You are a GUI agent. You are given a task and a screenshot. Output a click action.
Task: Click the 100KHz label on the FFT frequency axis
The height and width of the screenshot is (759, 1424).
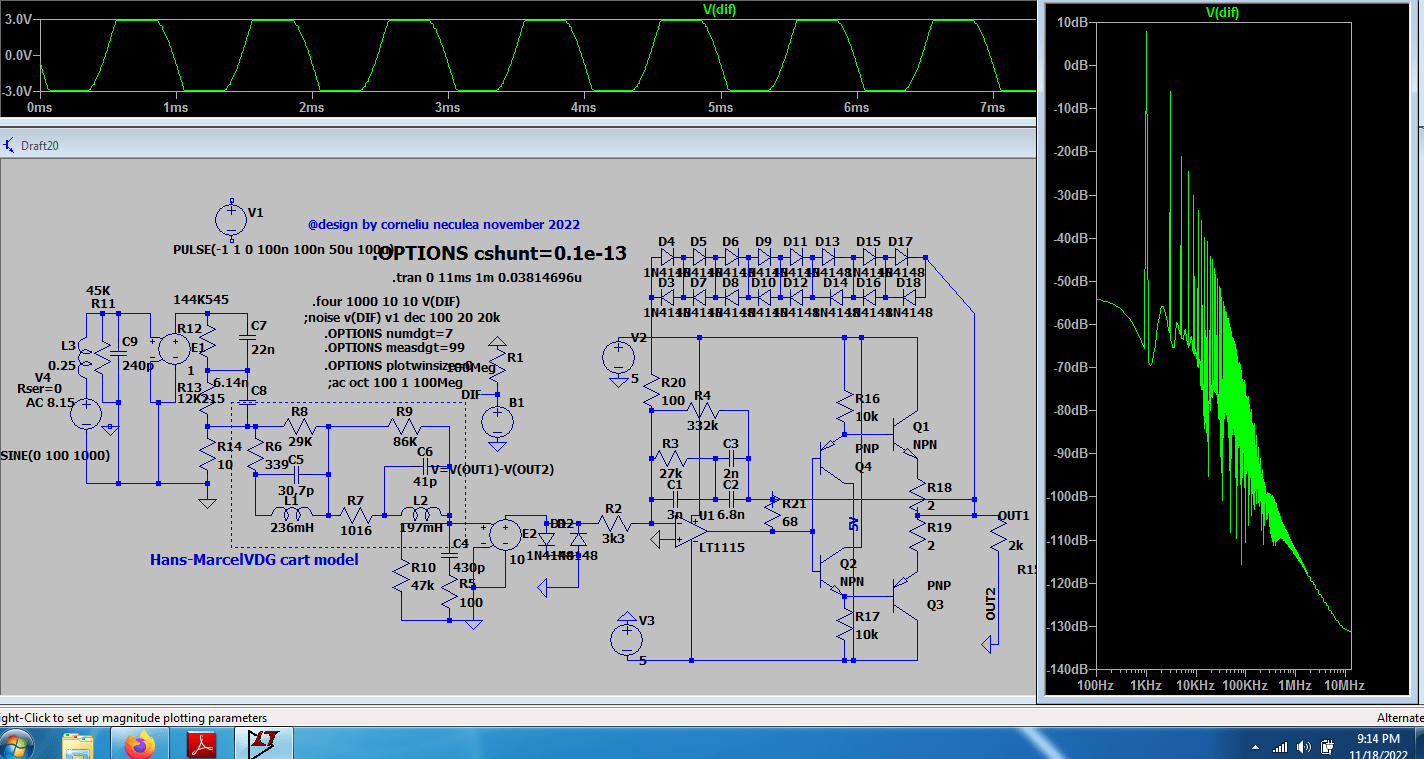tap(1244, 686)
